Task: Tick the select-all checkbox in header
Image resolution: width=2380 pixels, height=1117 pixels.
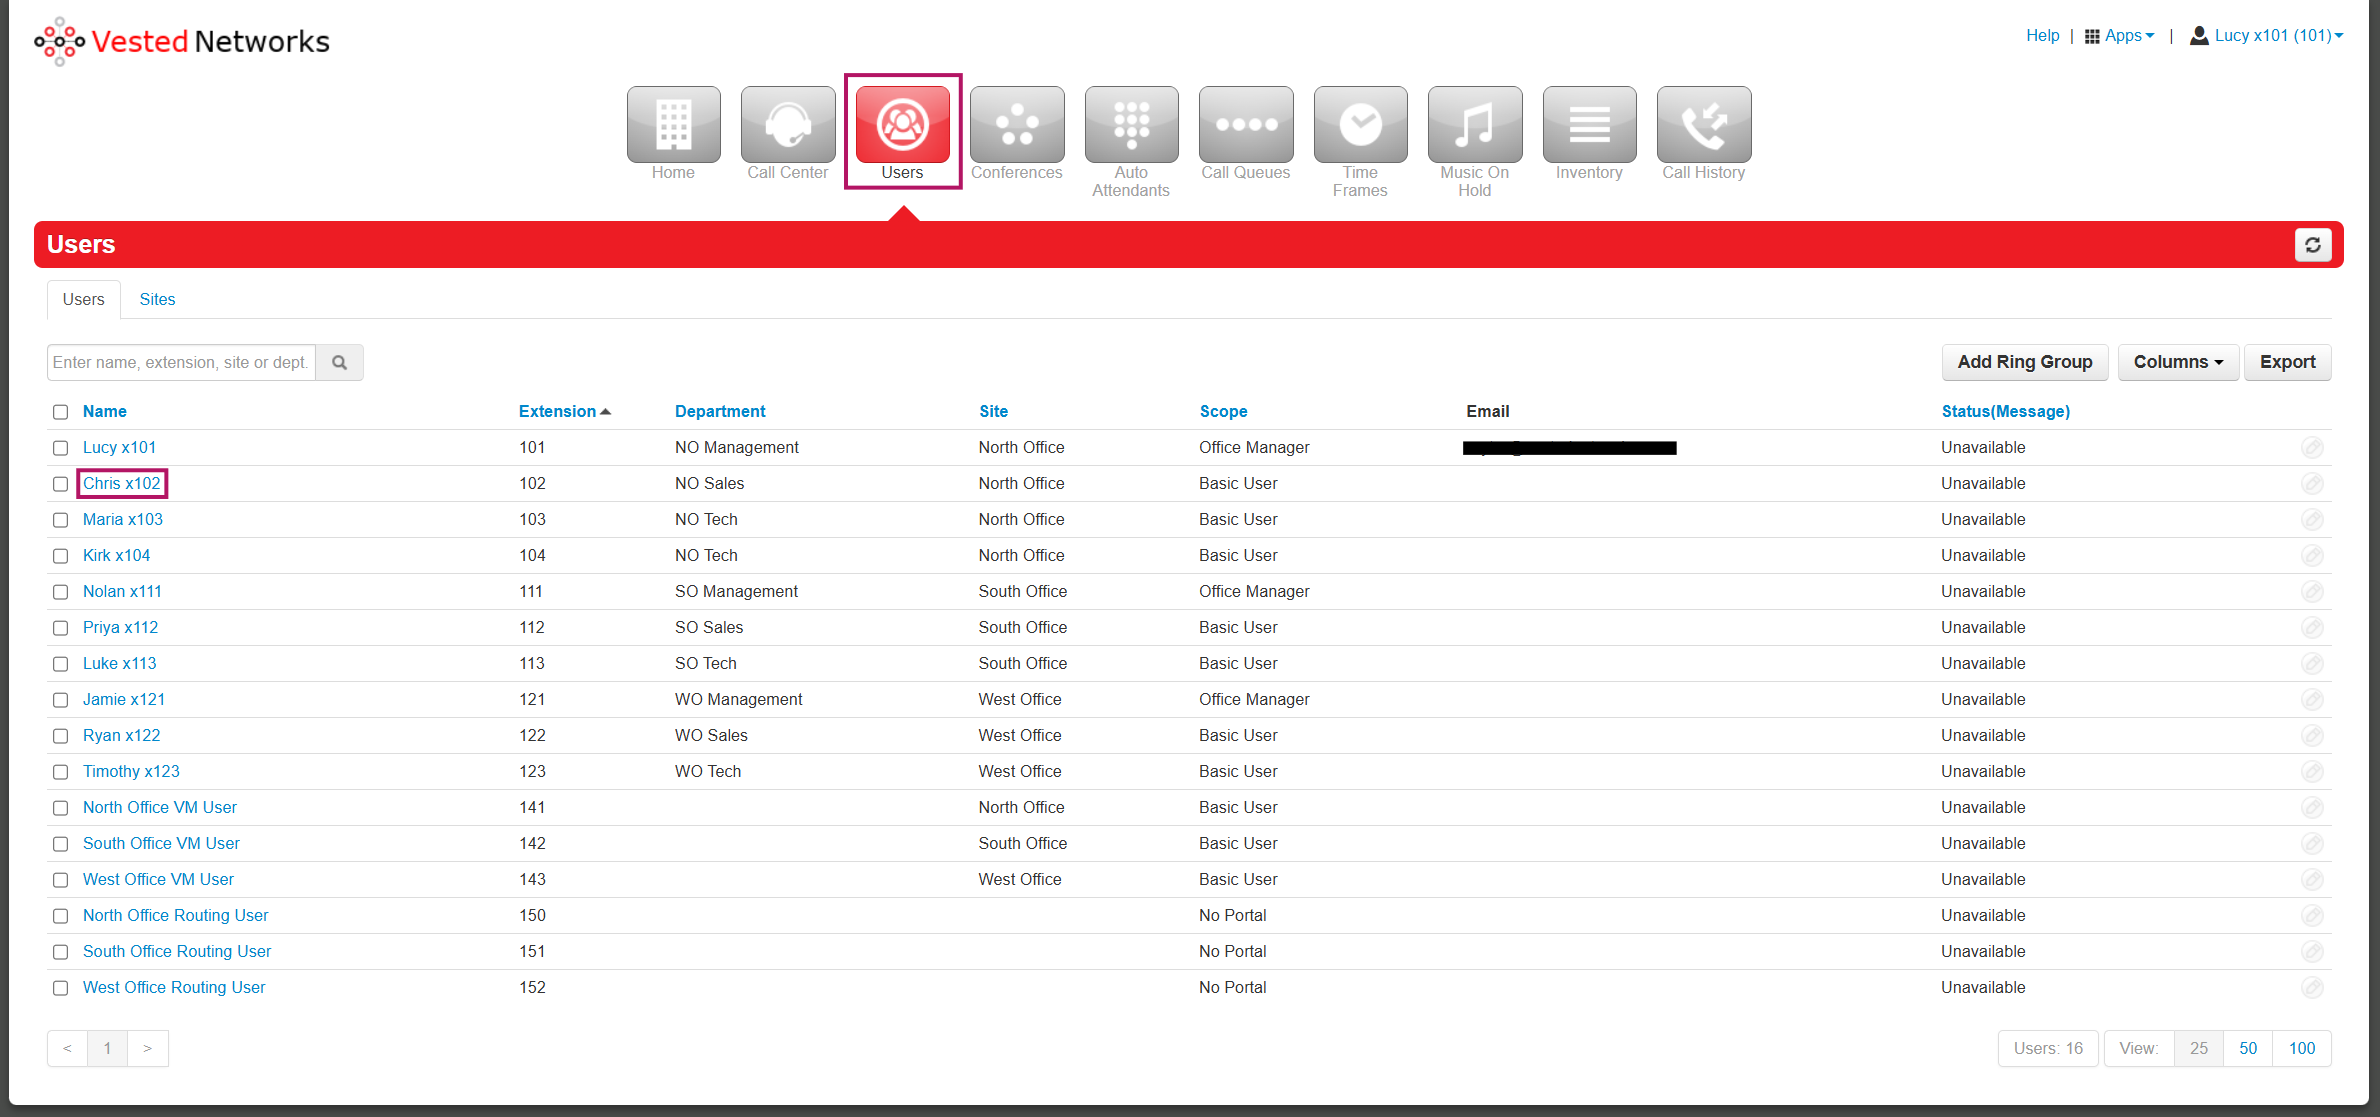Action: point(61,412)
